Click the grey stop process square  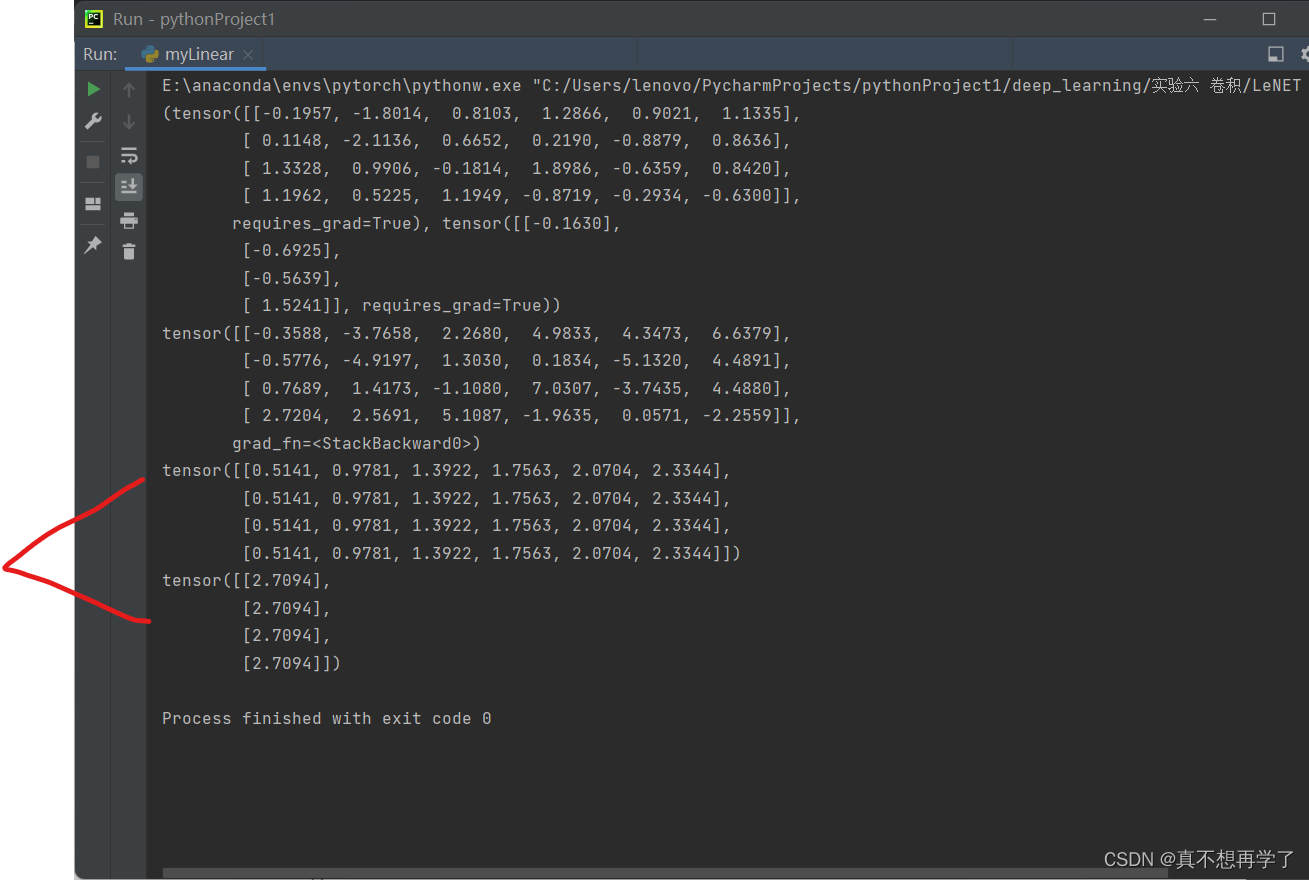pyautogui.click(x=93, y=162)
